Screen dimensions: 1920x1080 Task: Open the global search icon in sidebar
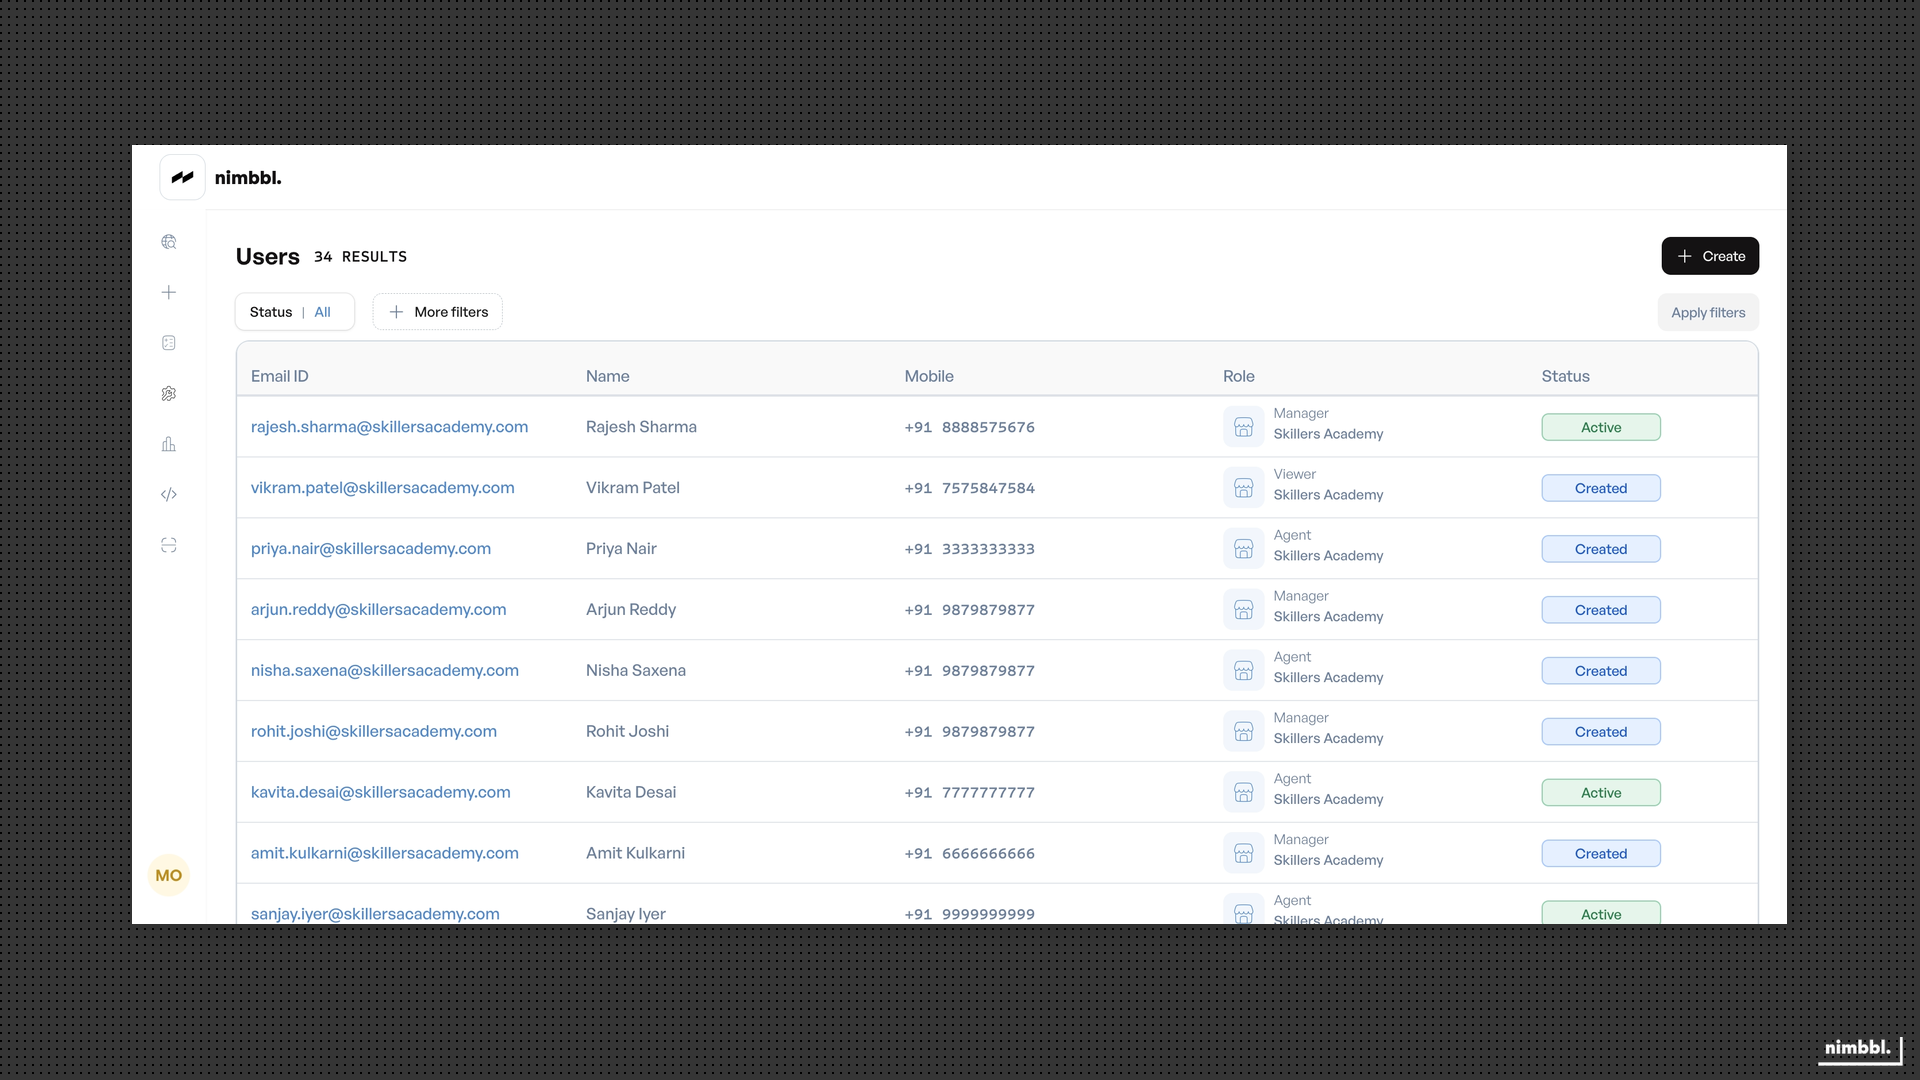(169, 241)
